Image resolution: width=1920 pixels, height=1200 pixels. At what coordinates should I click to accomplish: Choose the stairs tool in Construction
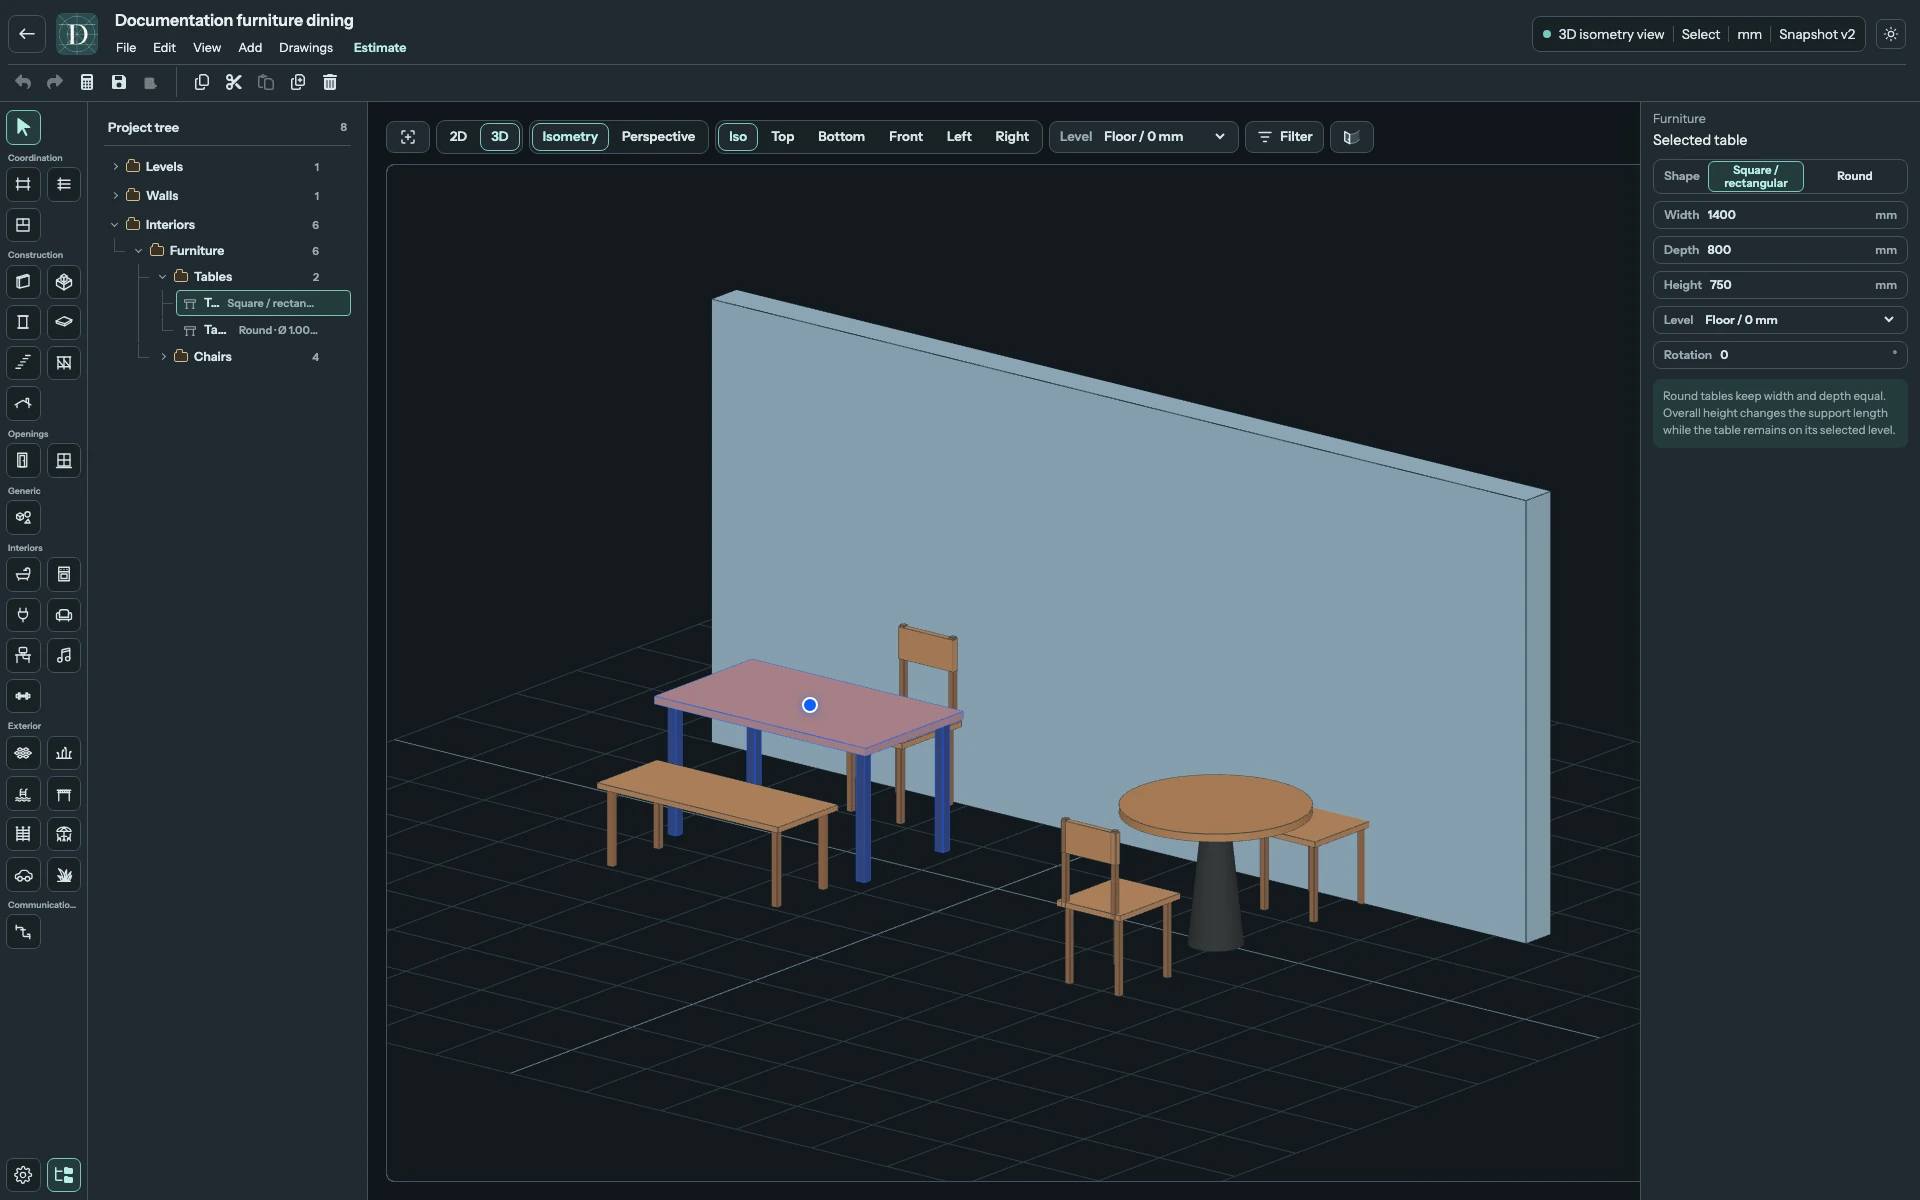[x=23, y=363]
